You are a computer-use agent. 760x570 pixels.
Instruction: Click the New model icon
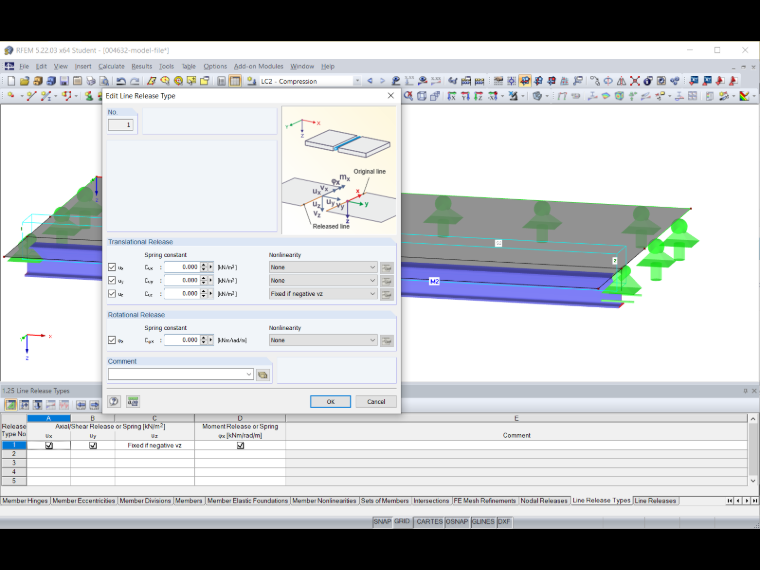(x=11, y=81)
